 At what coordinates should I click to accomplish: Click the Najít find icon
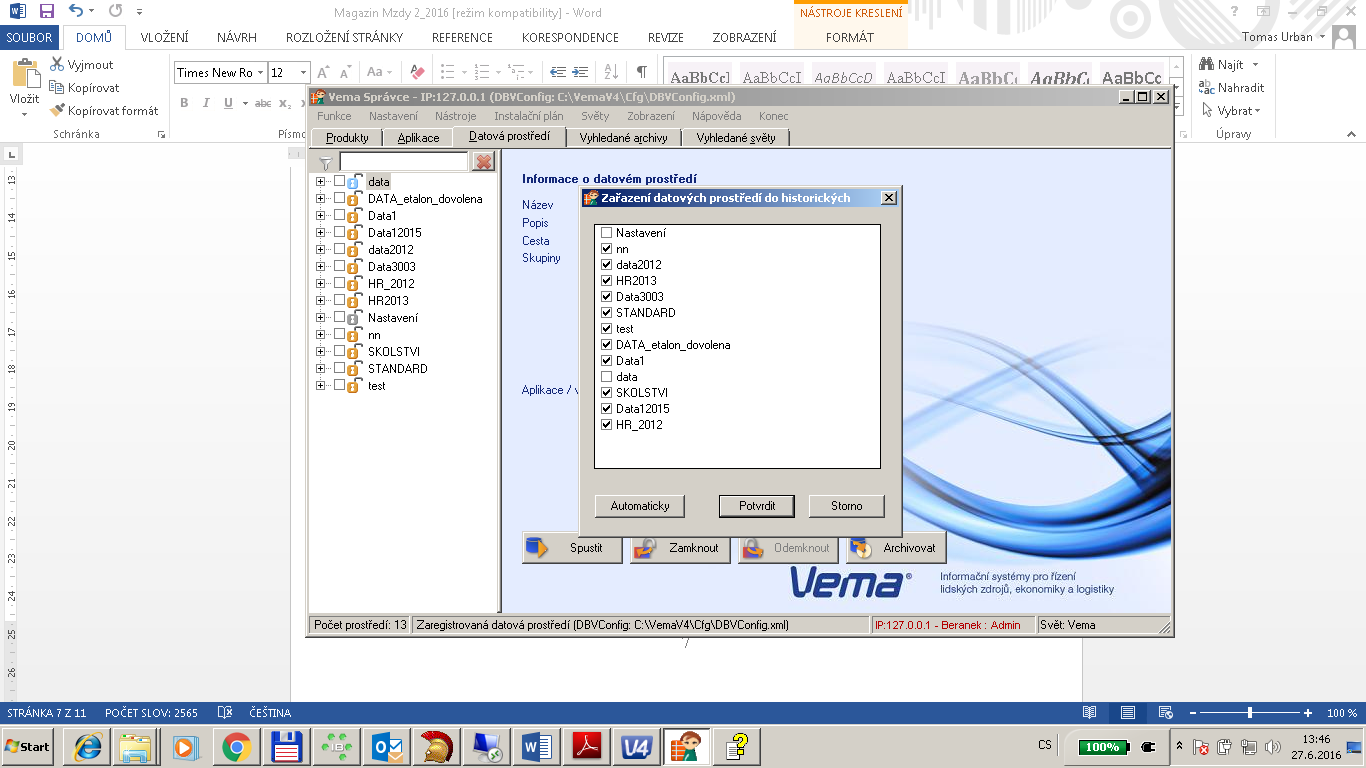tap(1207, 64)
